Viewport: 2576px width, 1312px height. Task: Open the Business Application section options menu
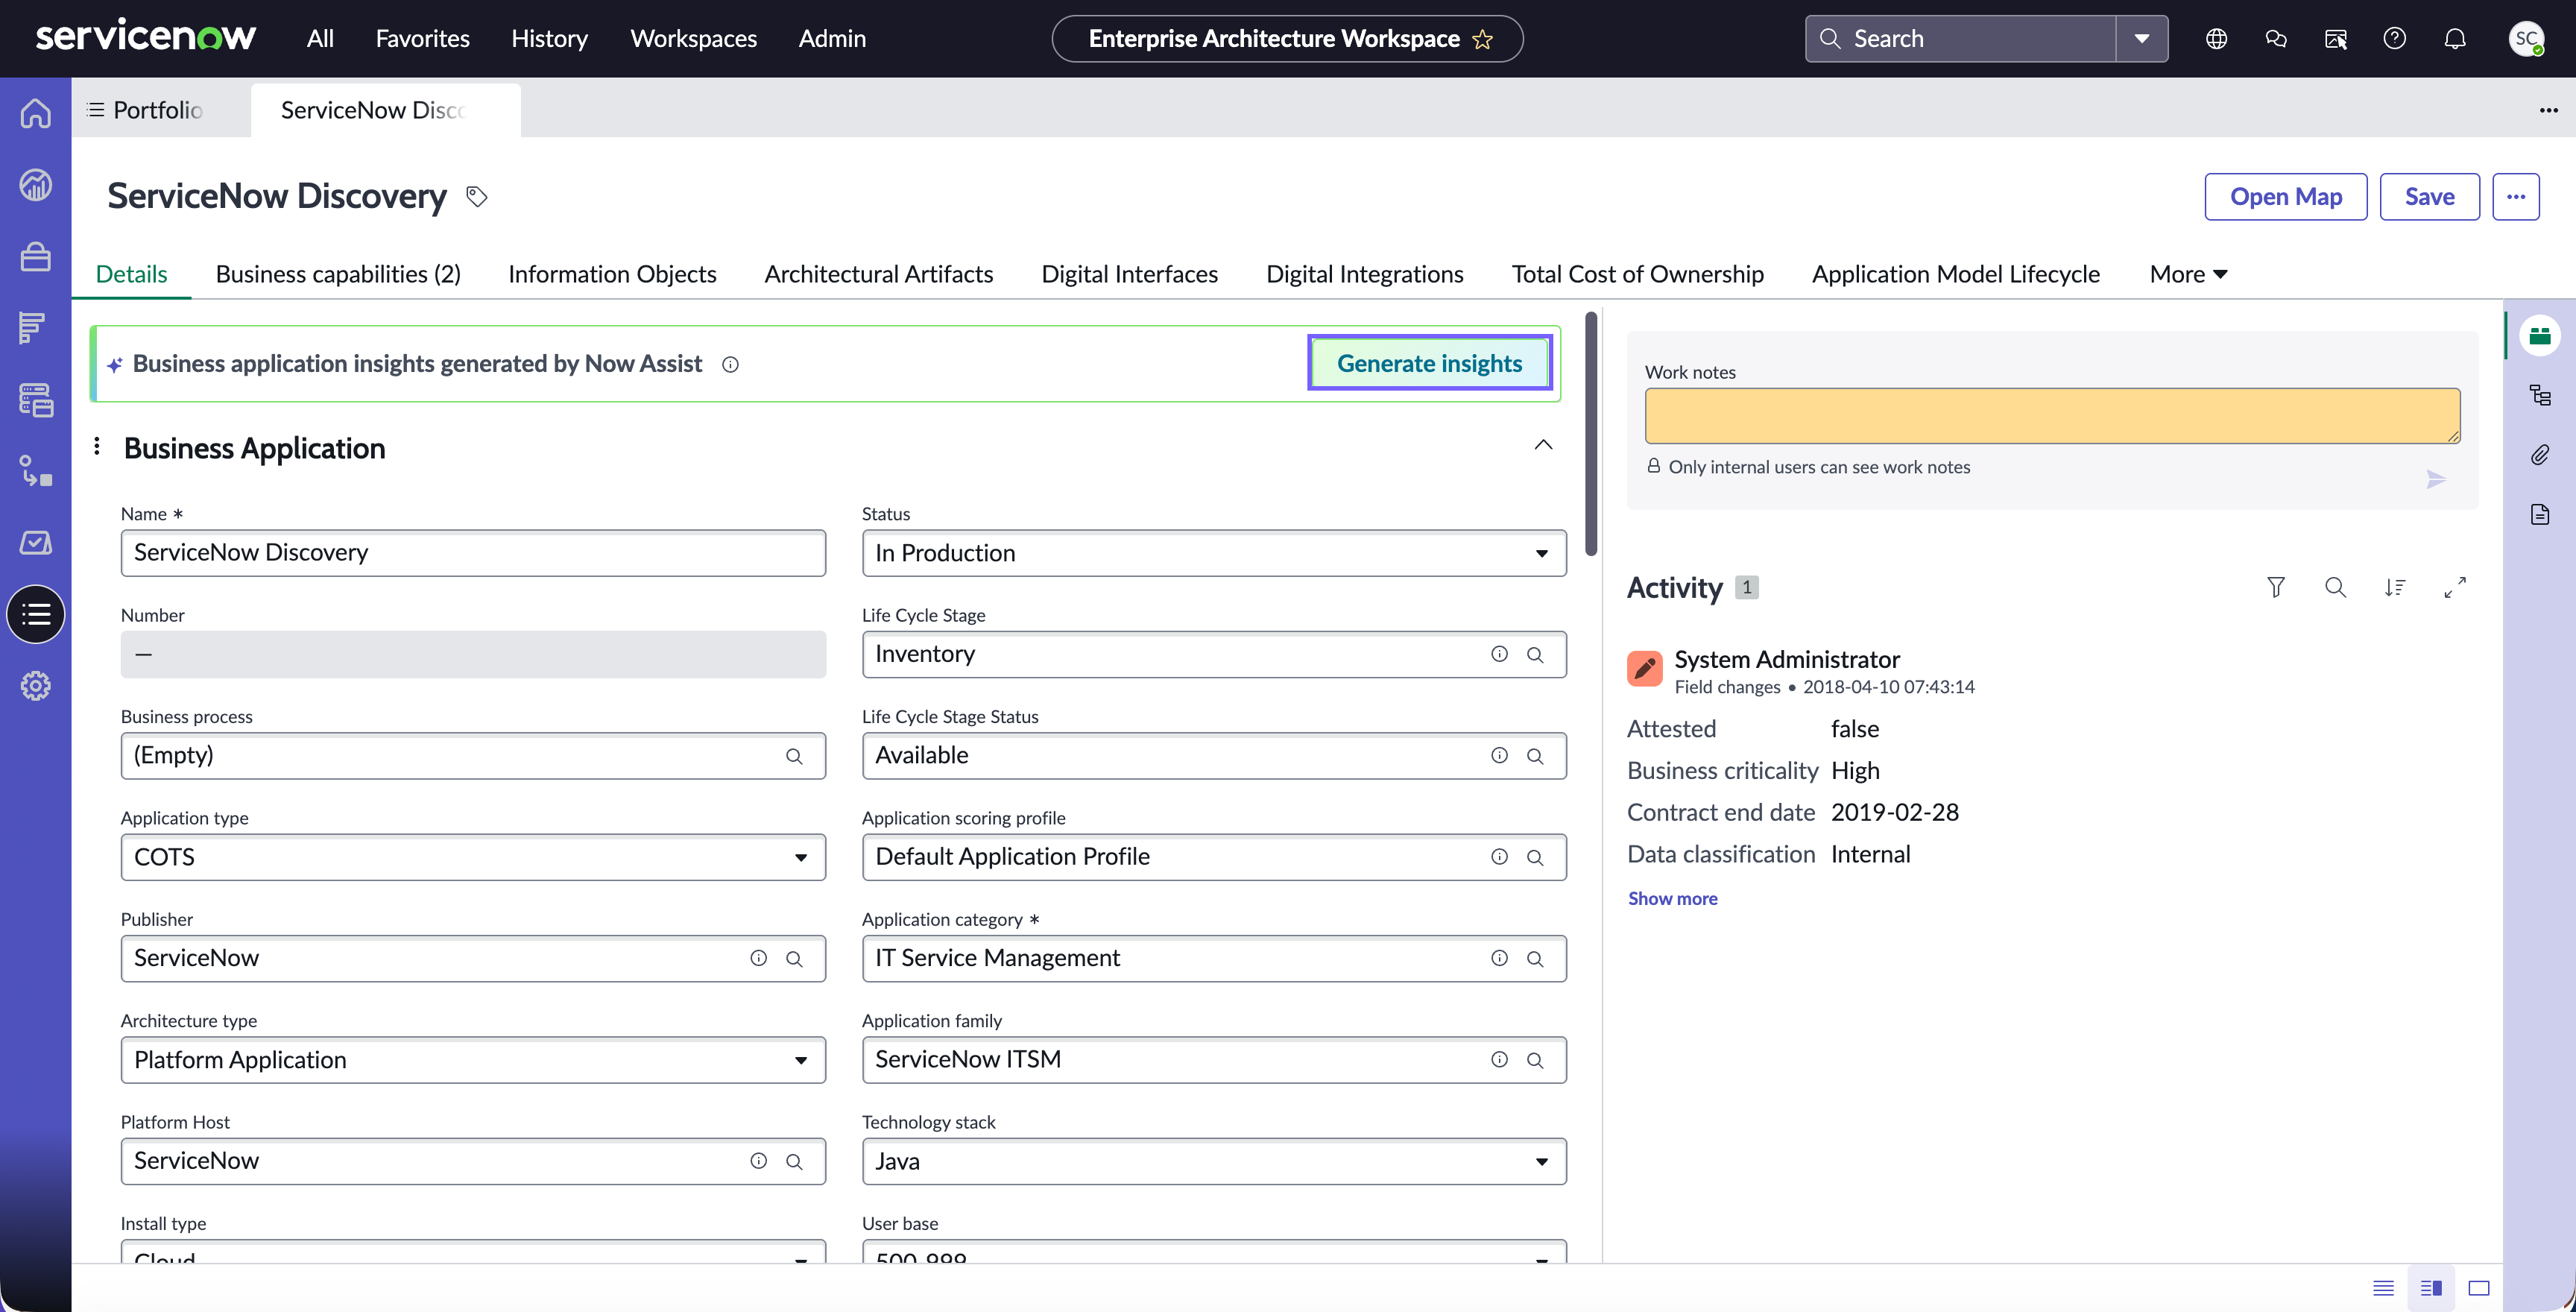point(96,446)
